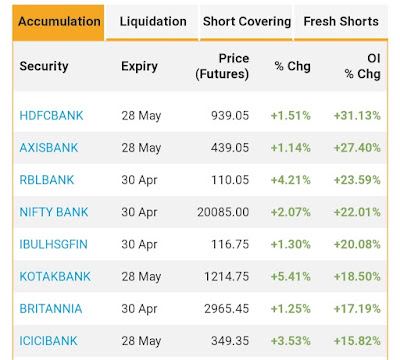Open the RBLBANK security link
Viewport: 400px width, 360px height.
(47, 180)
